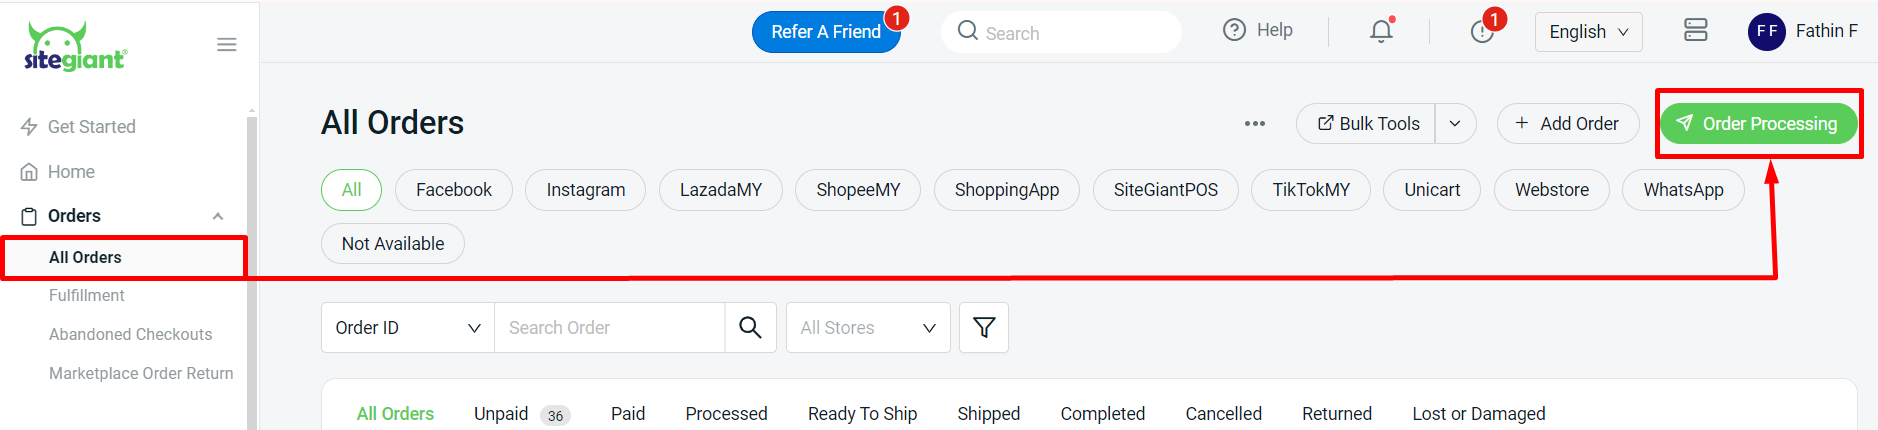Click the Search Order input field
1878x430 pixels.
click(609, 327)
